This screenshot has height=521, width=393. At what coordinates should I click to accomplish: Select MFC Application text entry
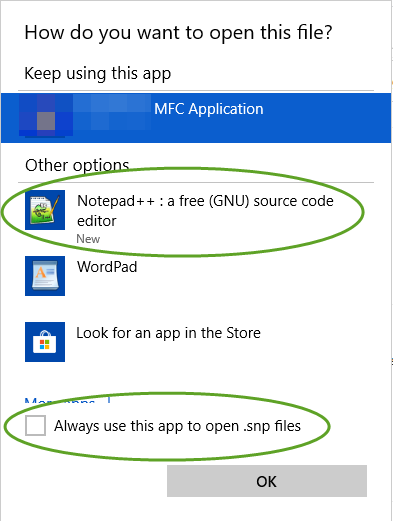(209, 109)
